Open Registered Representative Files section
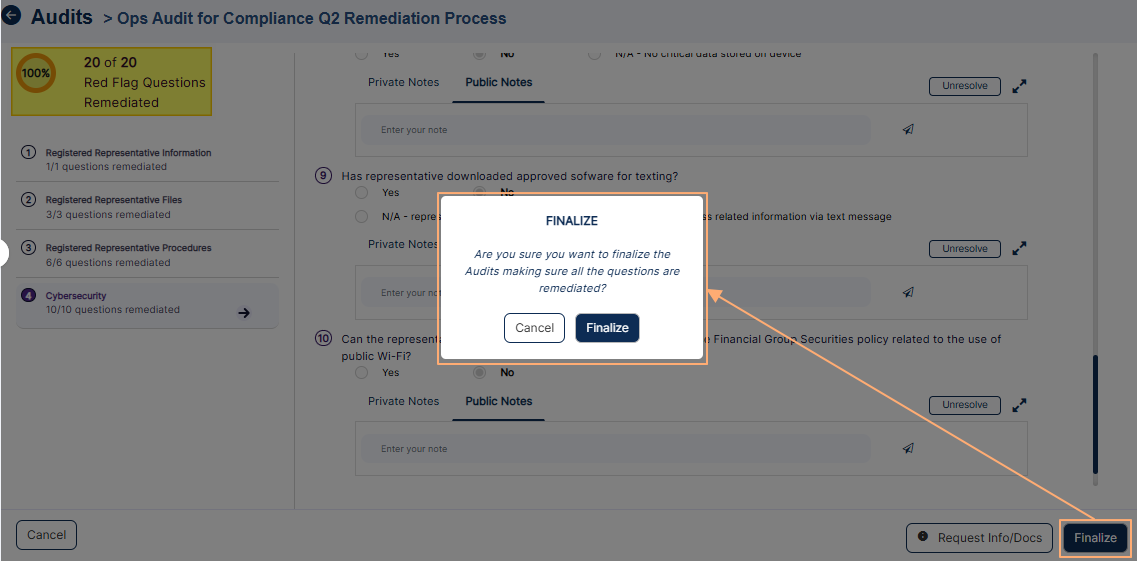Image resolution: width=1137 pixels, height=561 pixels. click(x=113, y=200)
